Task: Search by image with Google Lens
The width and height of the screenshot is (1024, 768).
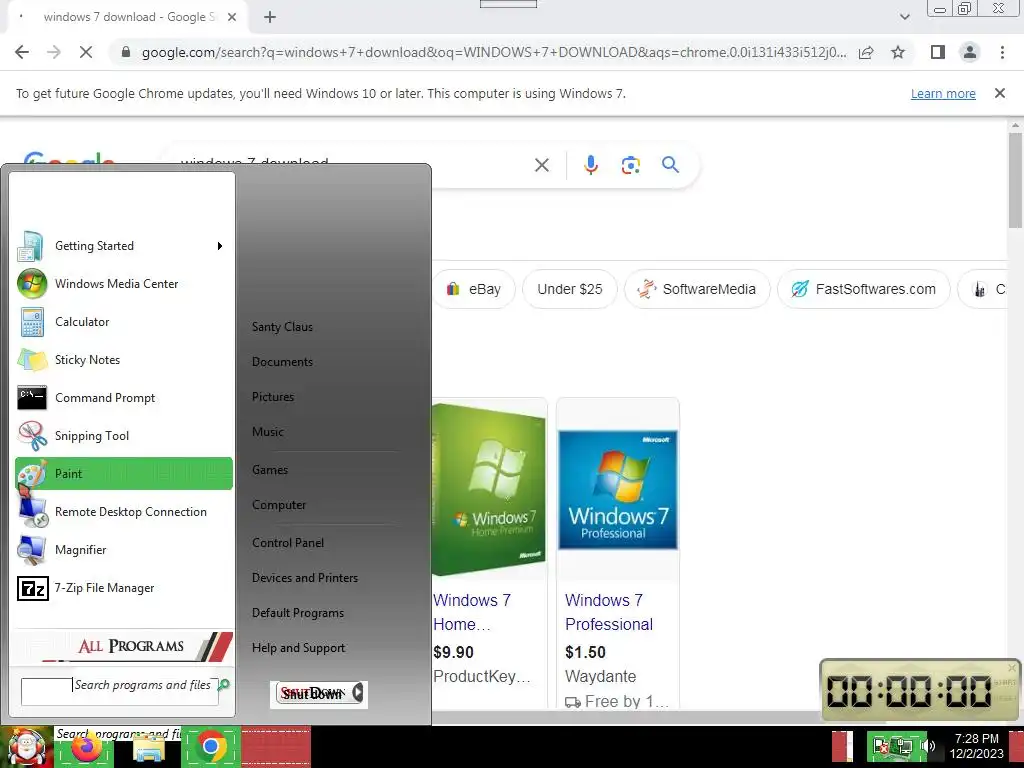Action: point(630,165)
